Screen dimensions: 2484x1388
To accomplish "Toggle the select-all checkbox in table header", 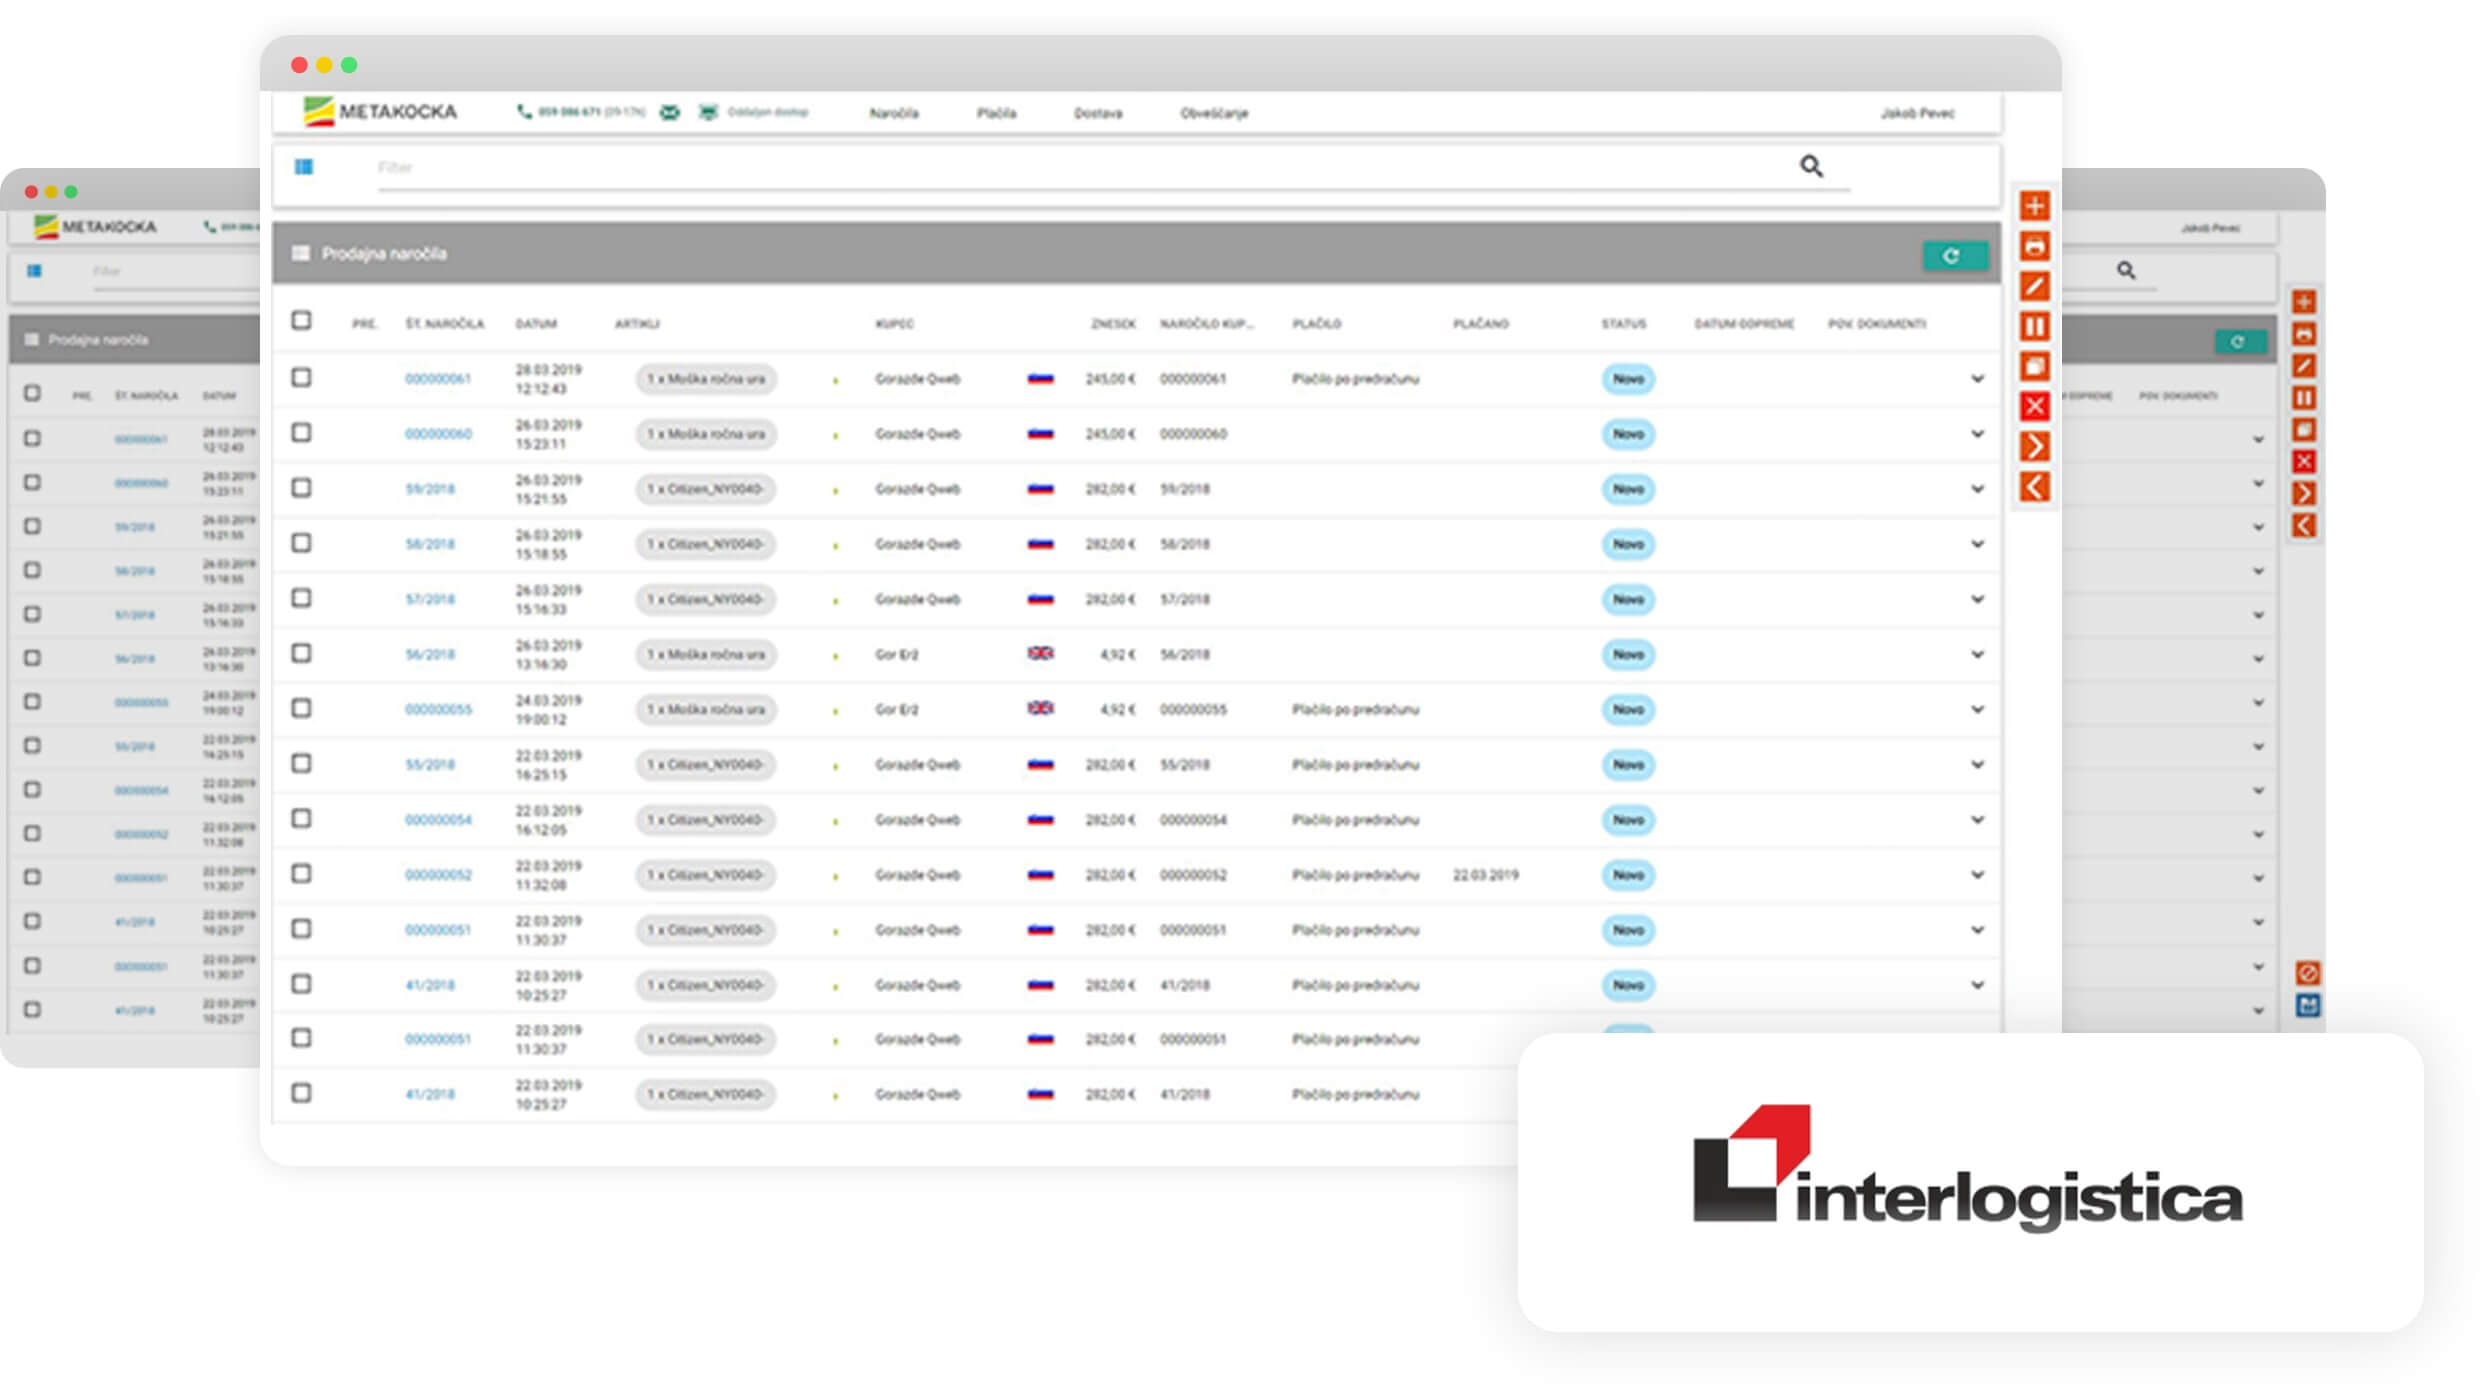I will [x=301, y=320].
